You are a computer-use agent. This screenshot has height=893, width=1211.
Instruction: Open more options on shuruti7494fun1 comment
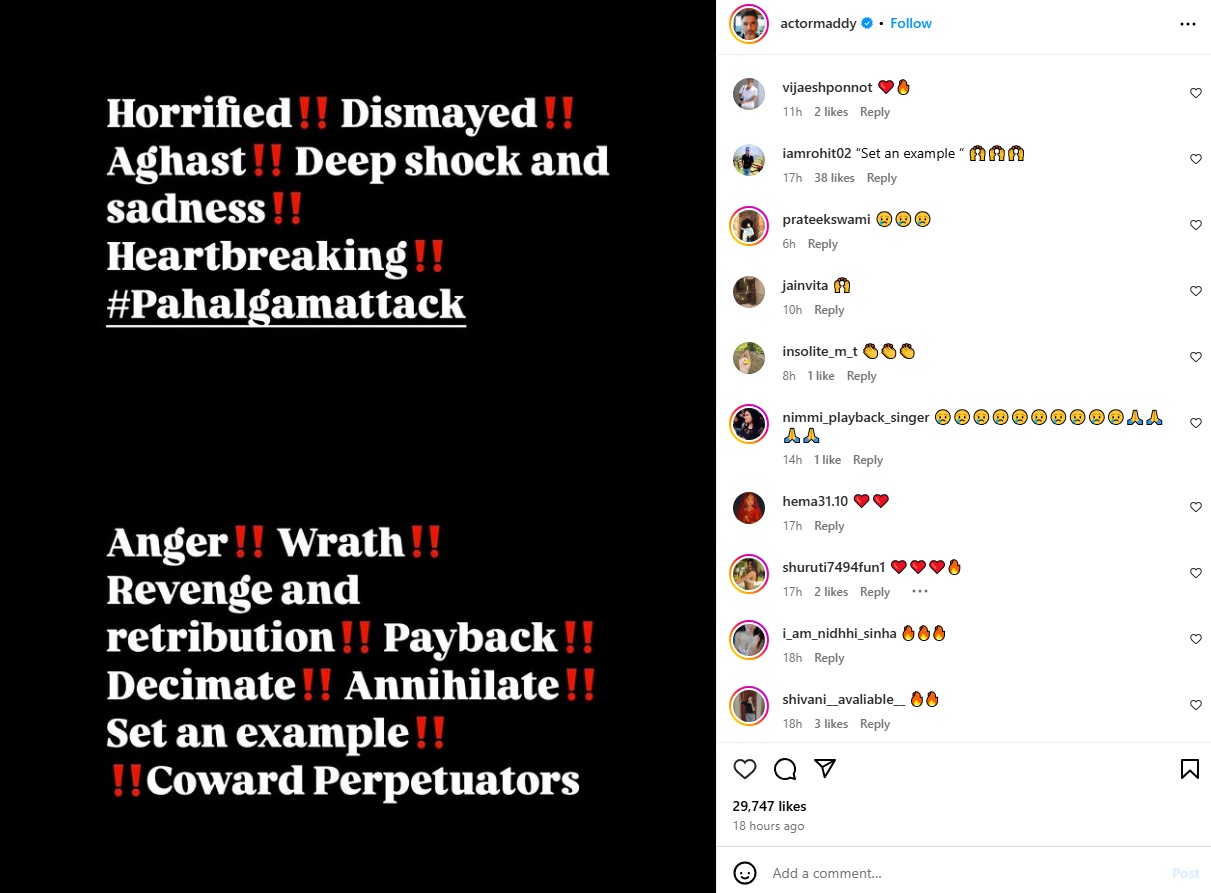coord(920,591)
